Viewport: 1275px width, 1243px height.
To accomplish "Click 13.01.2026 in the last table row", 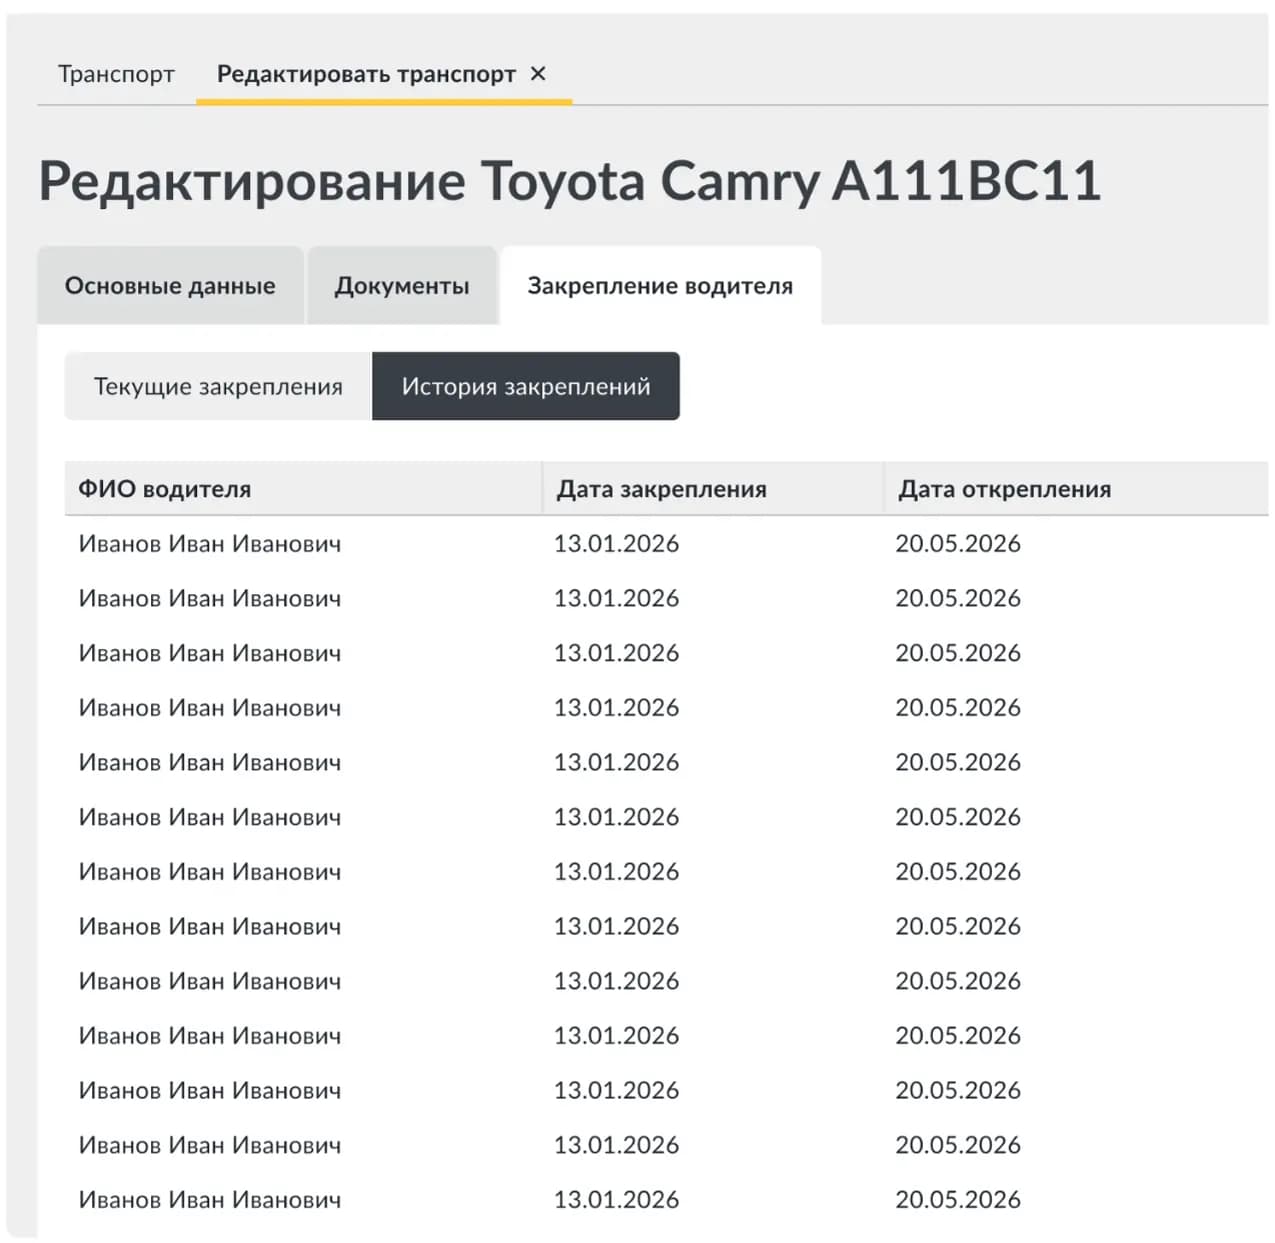I will [x=617, y=1200].
